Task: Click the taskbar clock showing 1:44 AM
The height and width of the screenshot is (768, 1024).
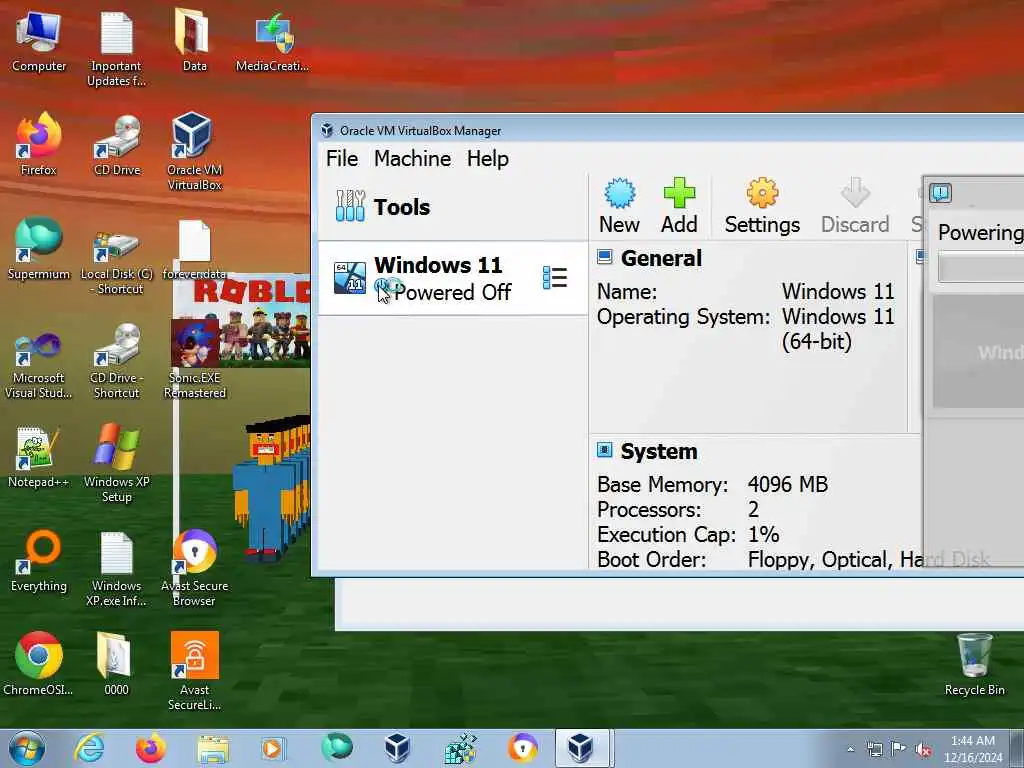Action: click(973, 749)
